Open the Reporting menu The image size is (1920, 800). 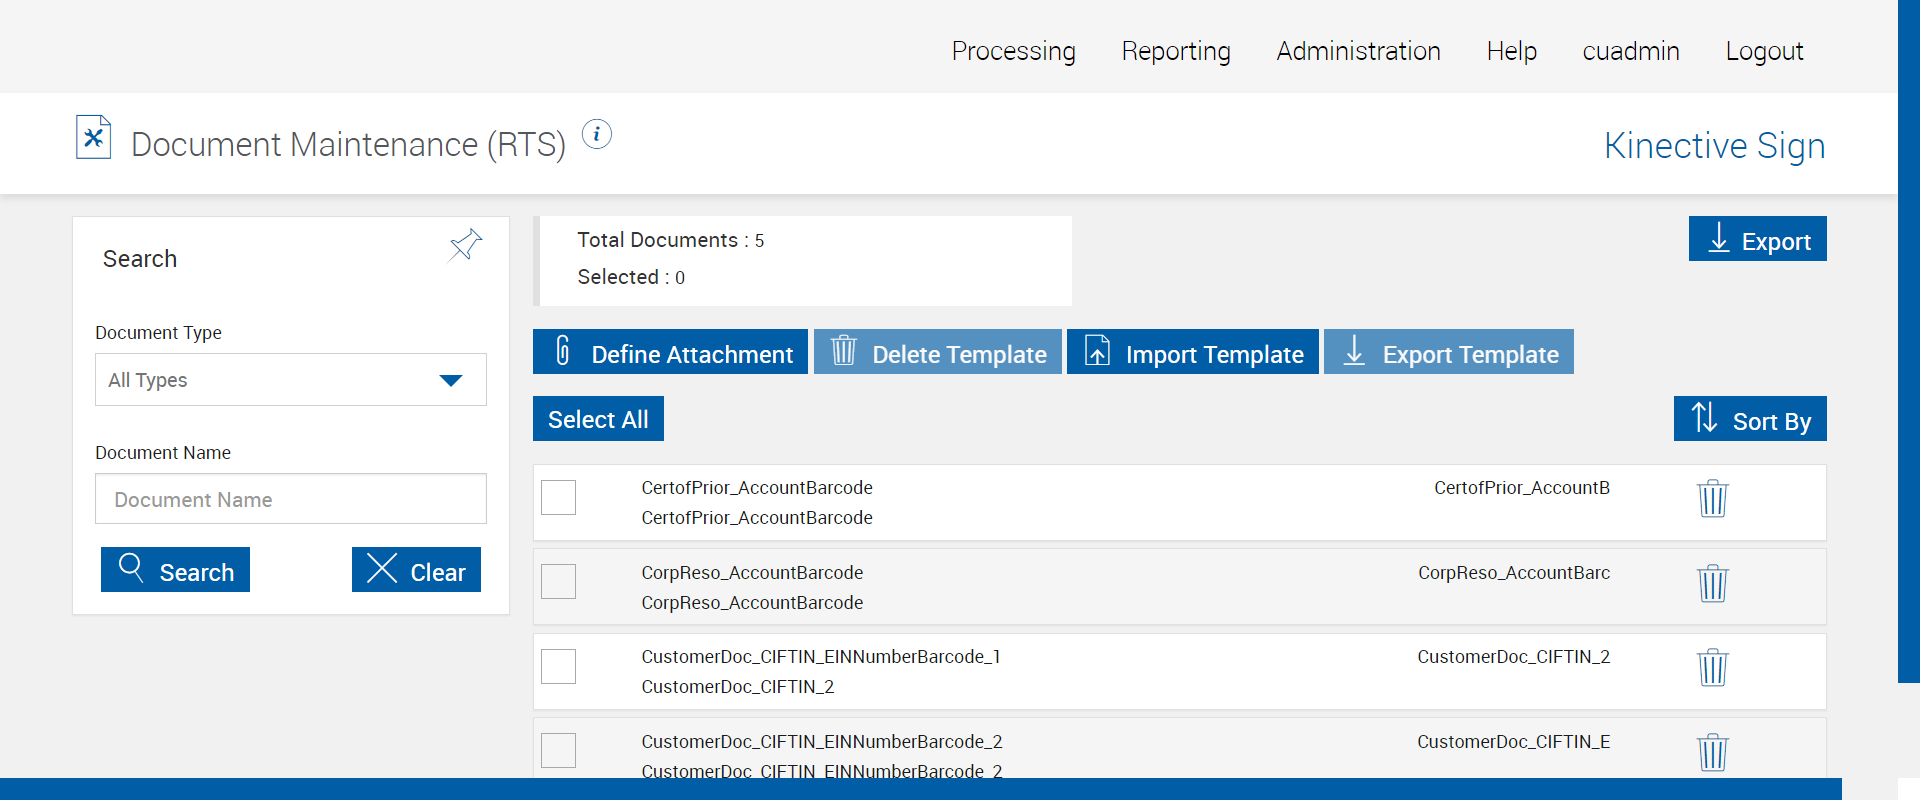point(1176,51)
